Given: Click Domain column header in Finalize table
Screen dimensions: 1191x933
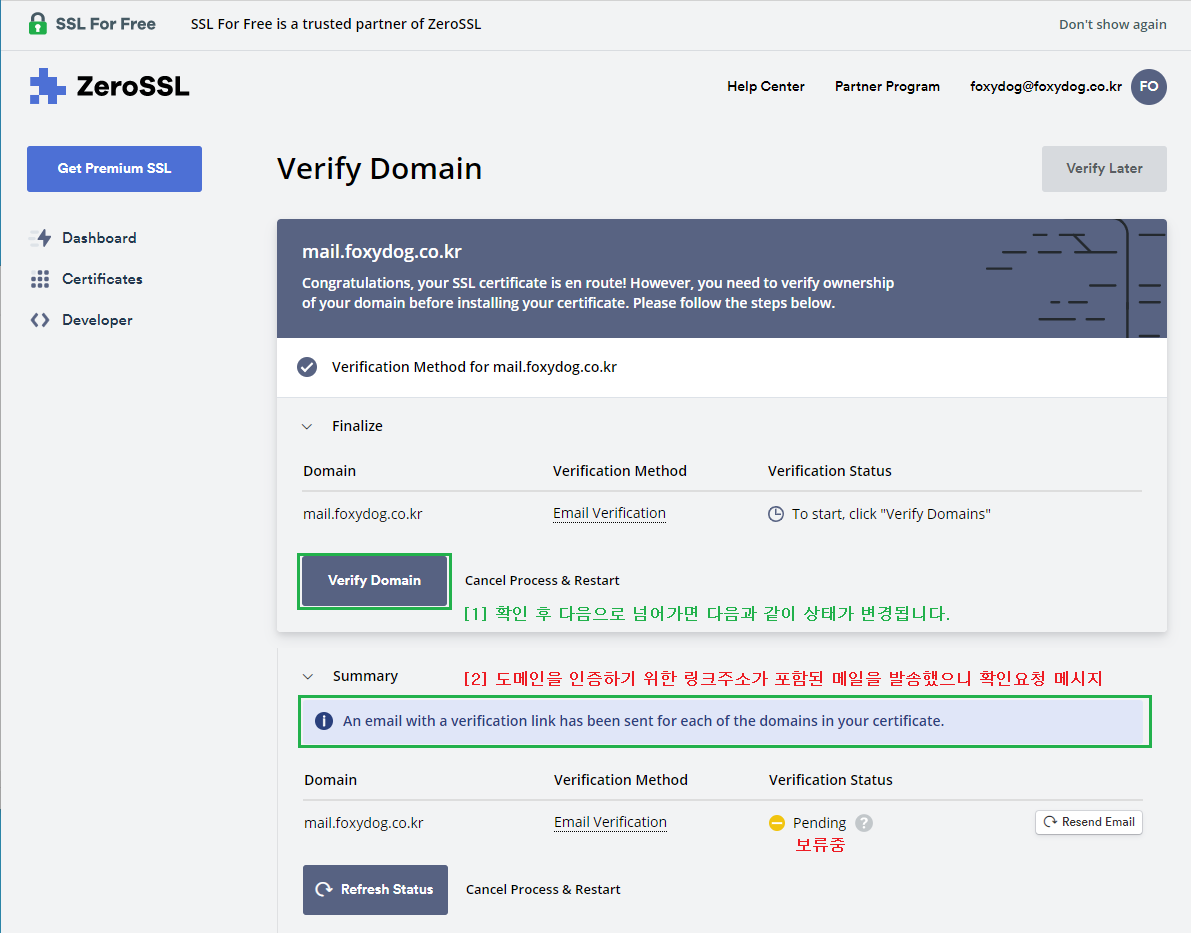Looking at the screenshot, I should [x=330, y=471].
